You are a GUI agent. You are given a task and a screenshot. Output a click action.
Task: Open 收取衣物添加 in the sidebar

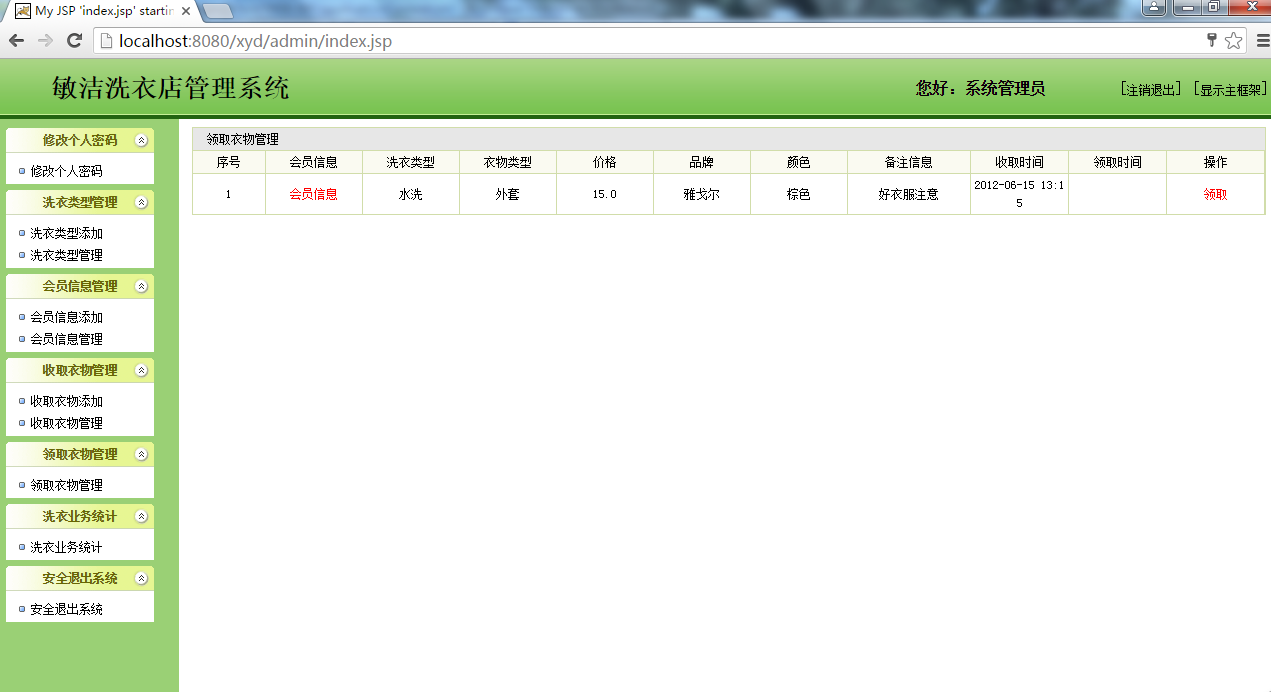pyautogui.click(x=66, y=401)
